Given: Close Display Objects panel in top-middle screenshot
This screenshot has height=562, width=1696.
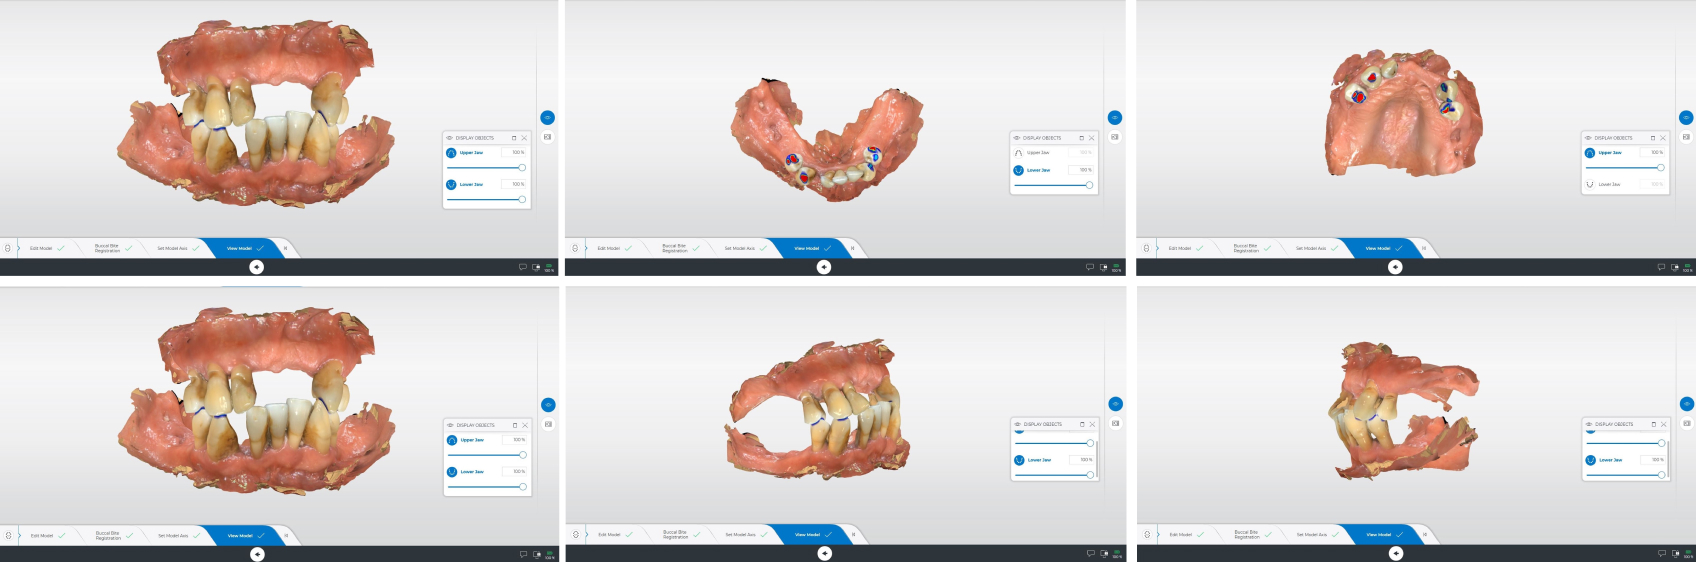Looking at the screenshot, I should tap(1091, 138).
